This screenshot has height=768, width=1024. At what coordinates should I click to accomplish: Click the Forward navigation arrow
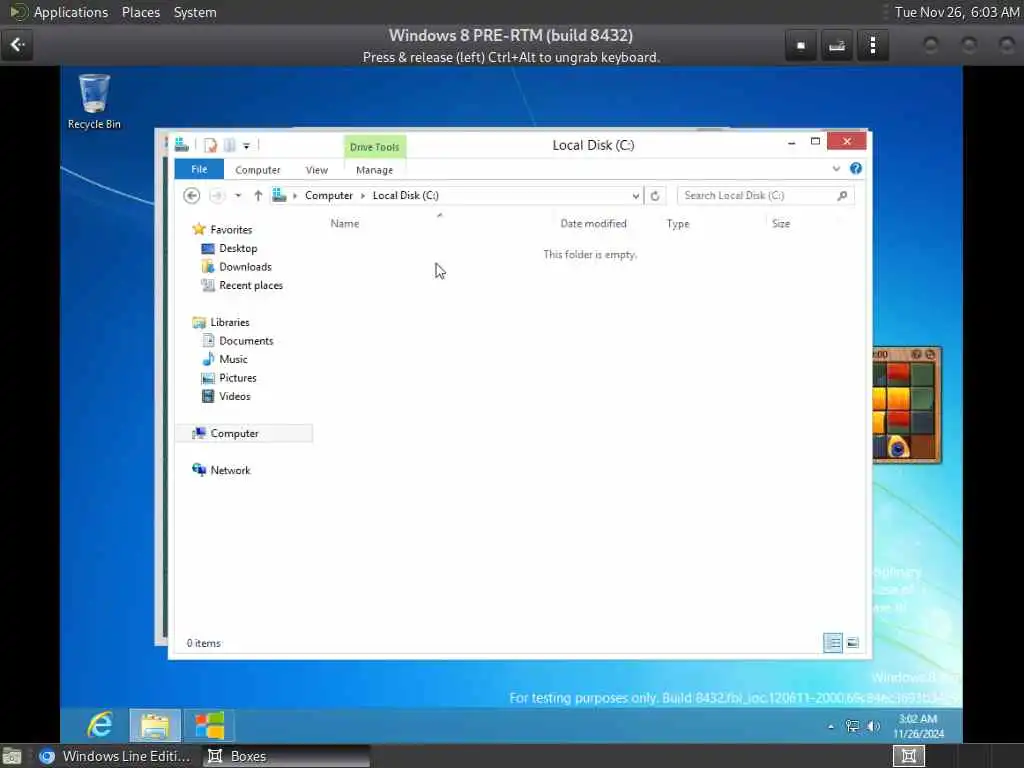point(217,195)
